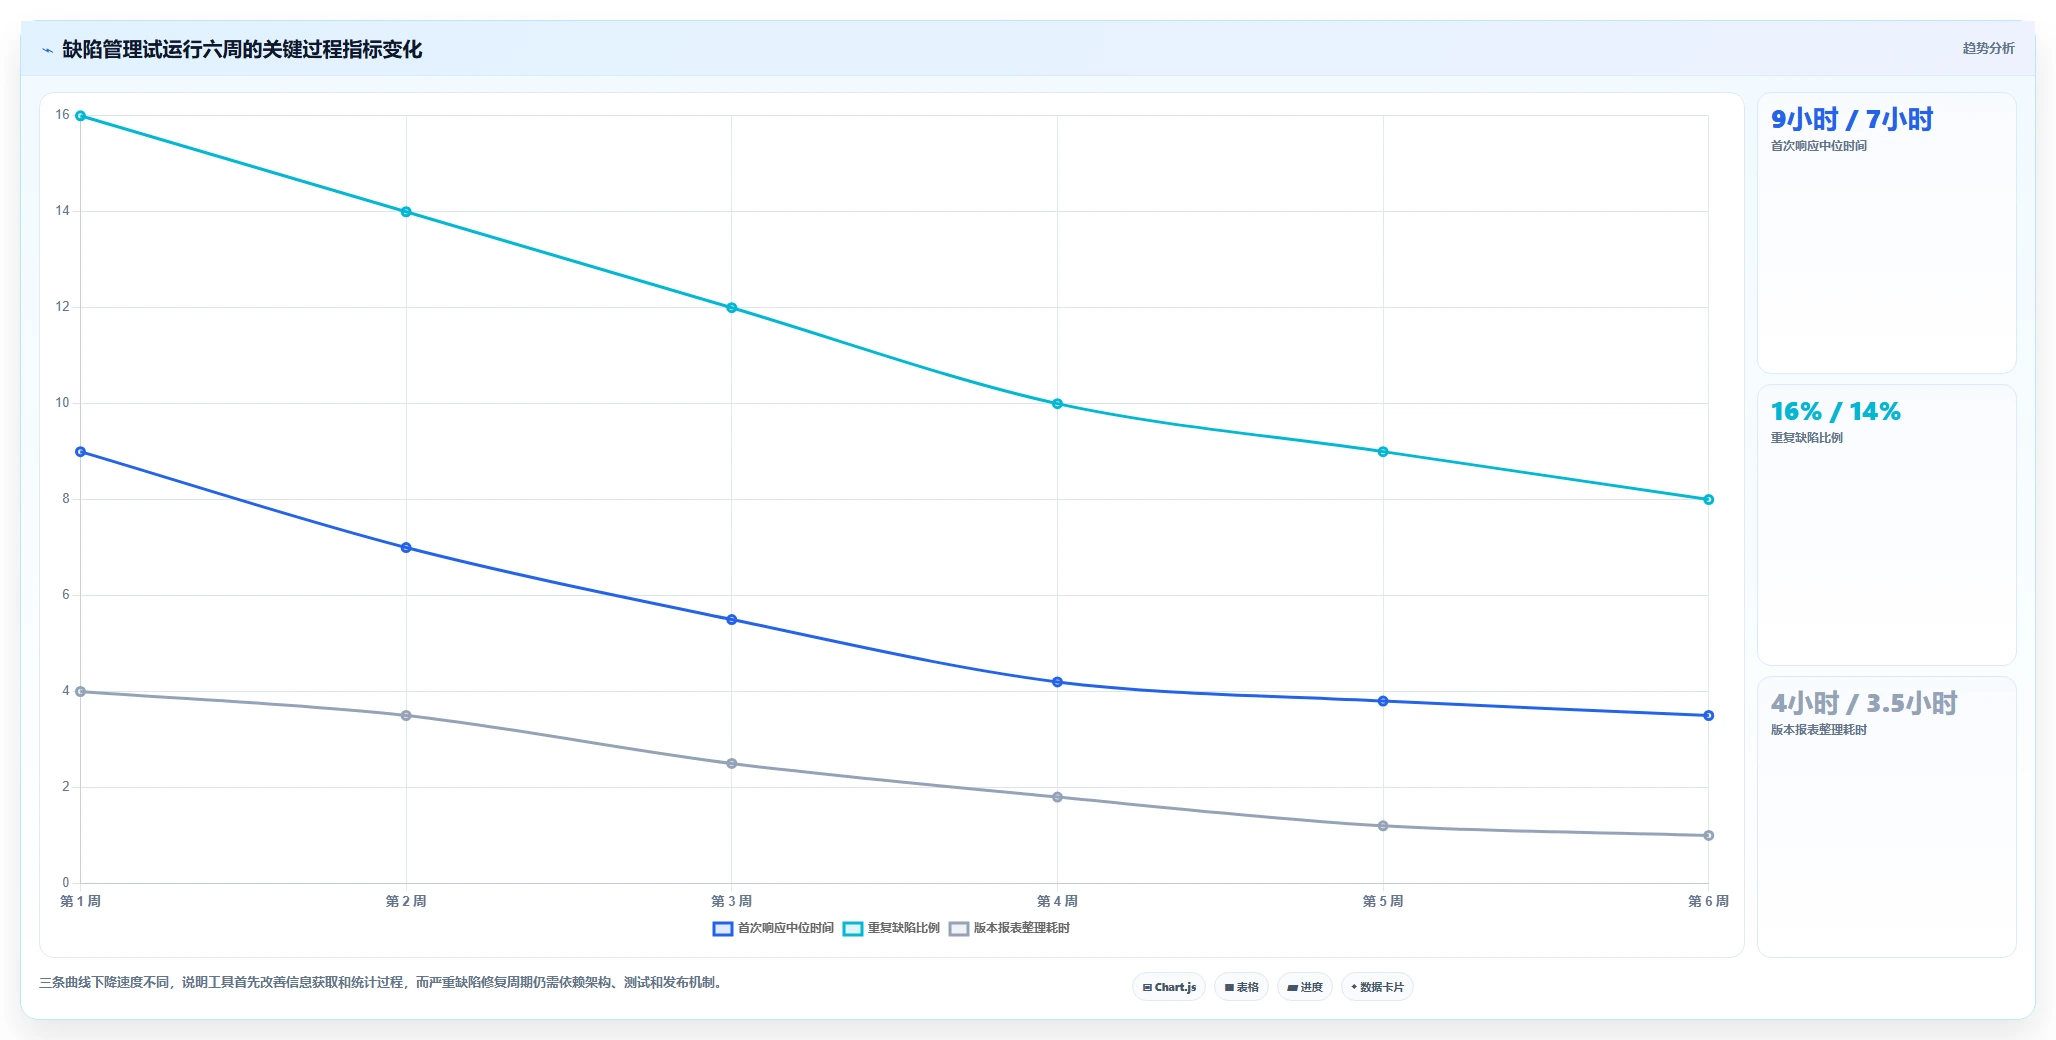
Task: Click the 第 6 周 x-axis label
Action: (1708, 901)
